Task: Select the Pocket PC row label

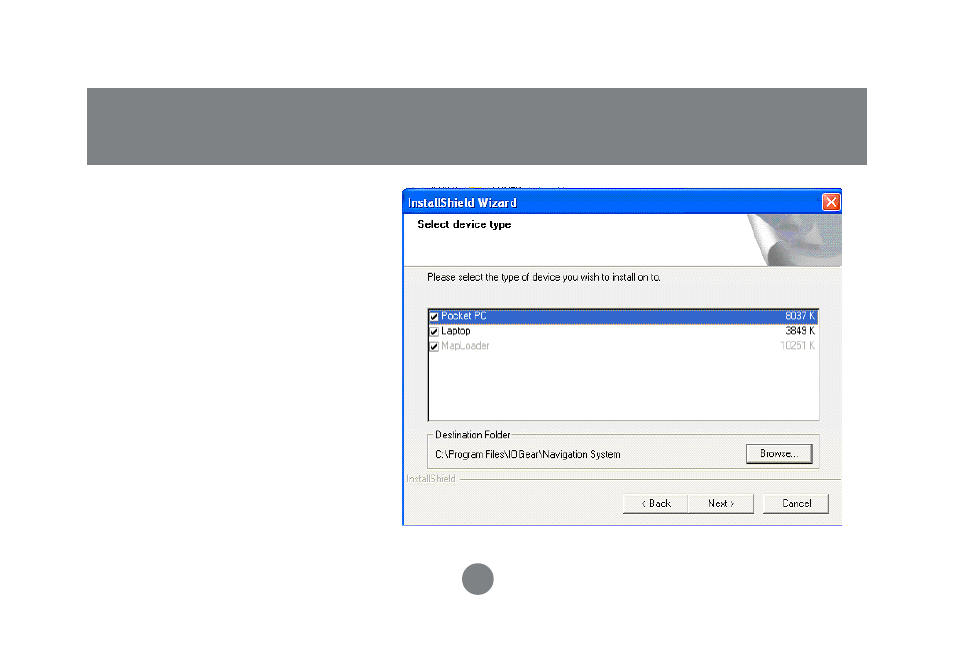Action: pos(464,316)
